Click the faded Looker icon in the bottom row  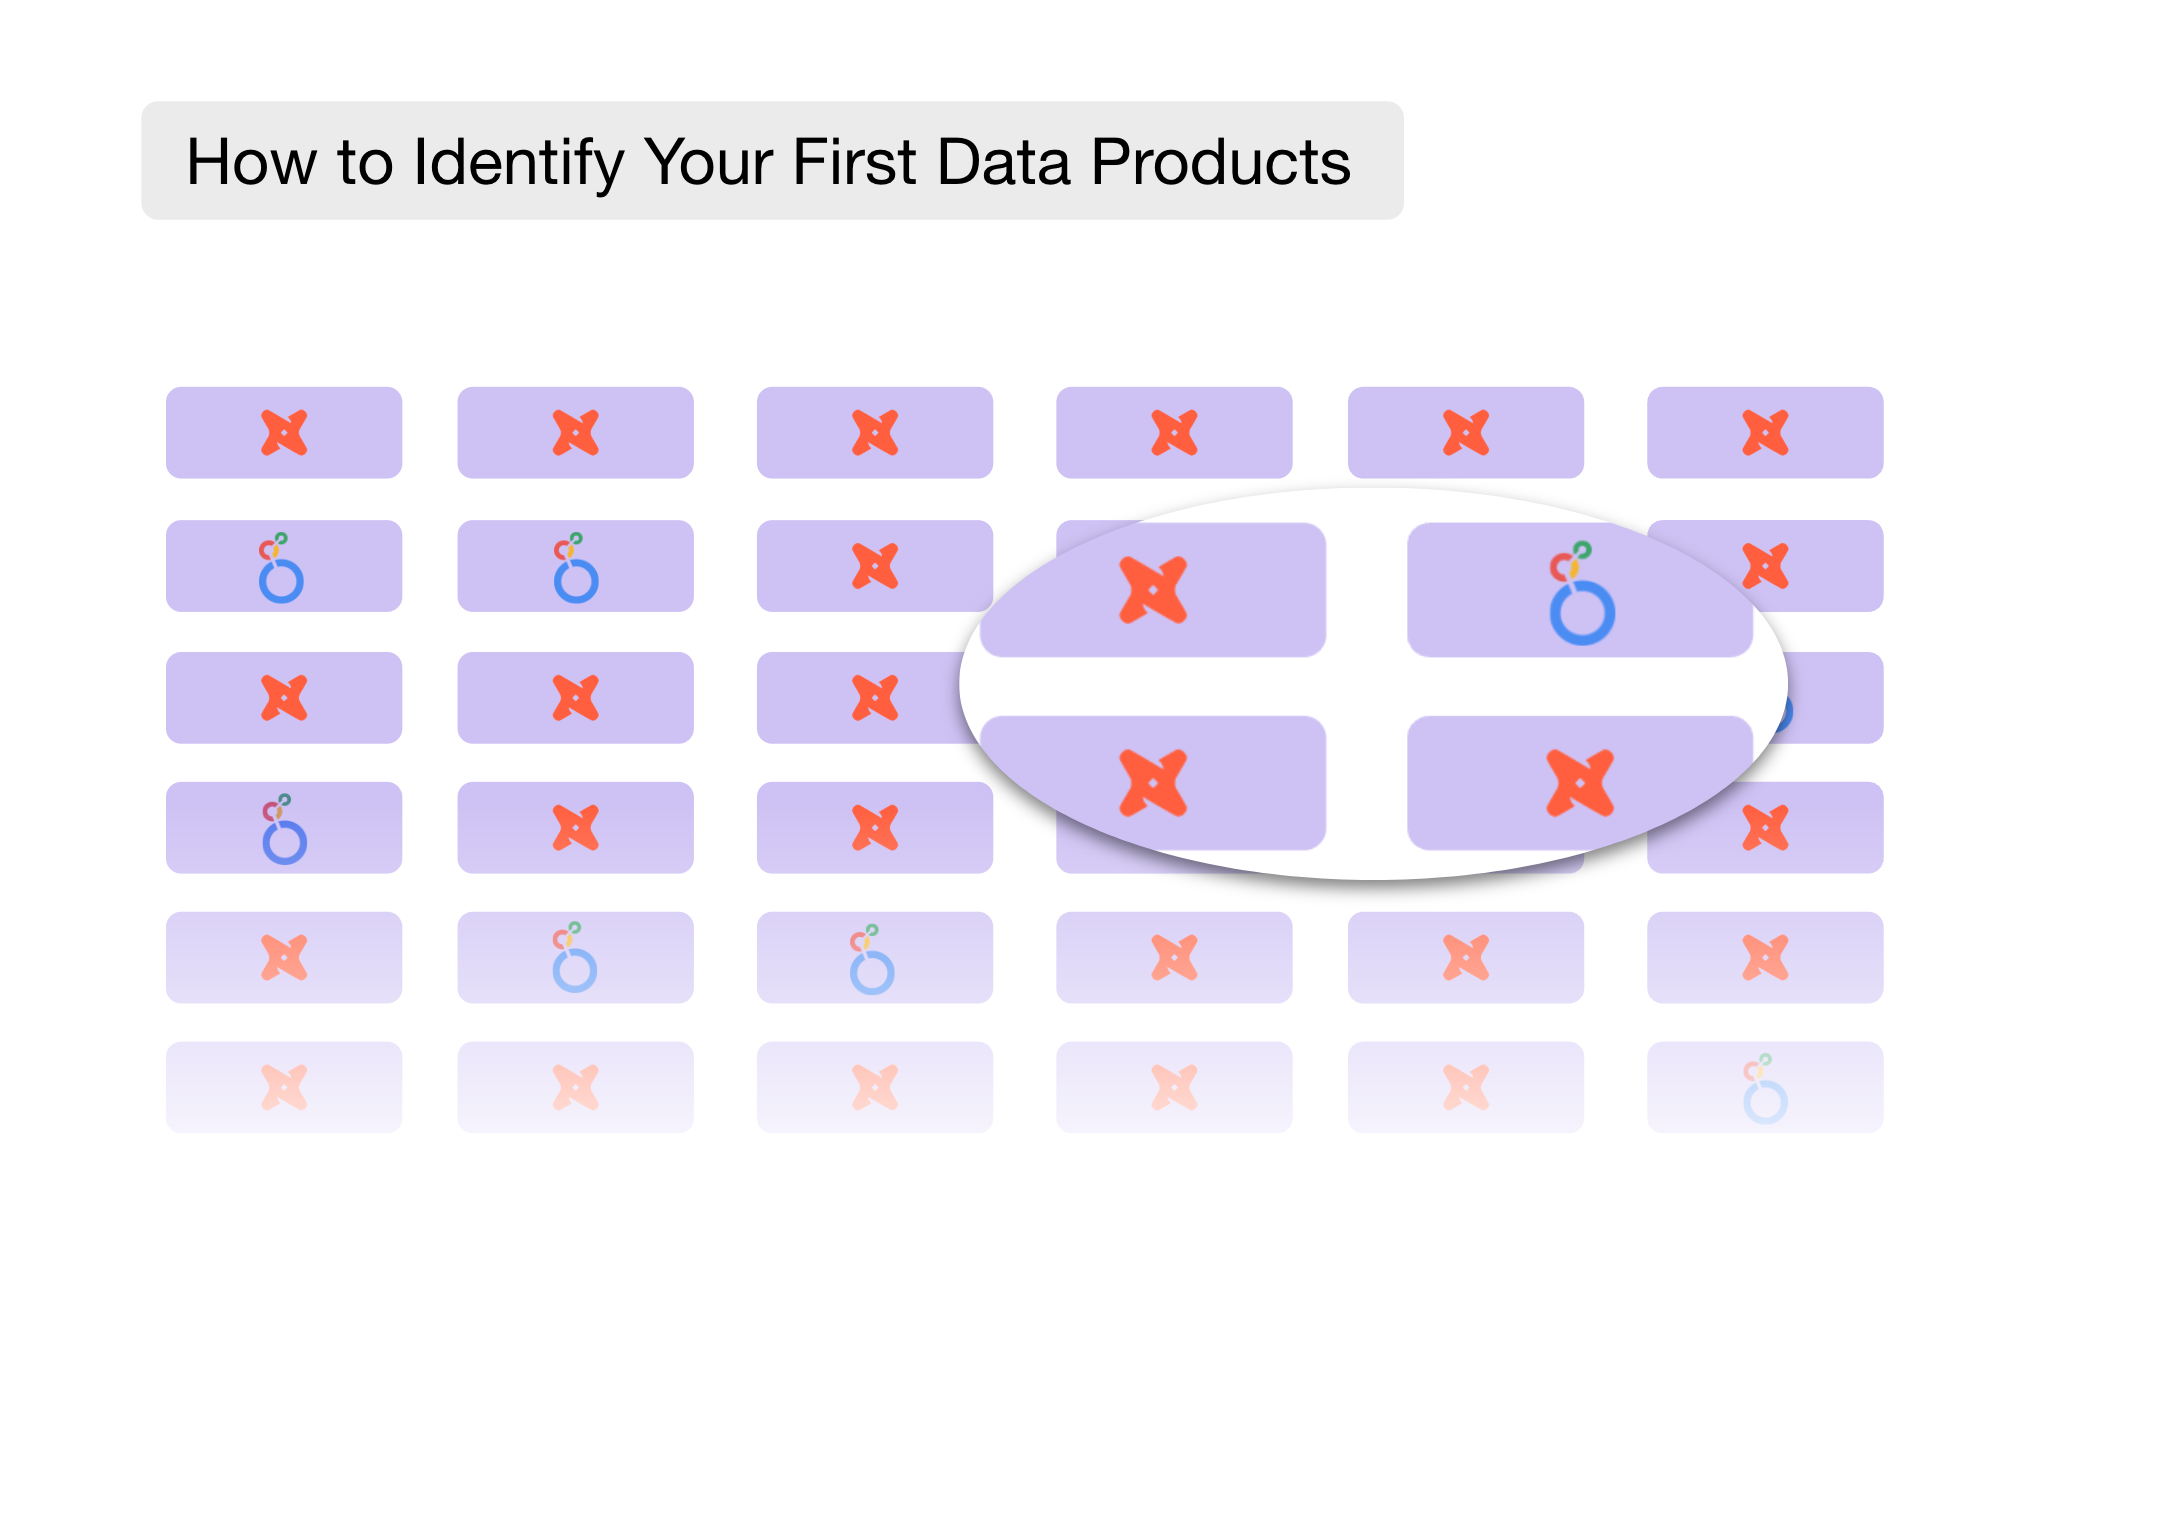(x=1765, y=1089)
